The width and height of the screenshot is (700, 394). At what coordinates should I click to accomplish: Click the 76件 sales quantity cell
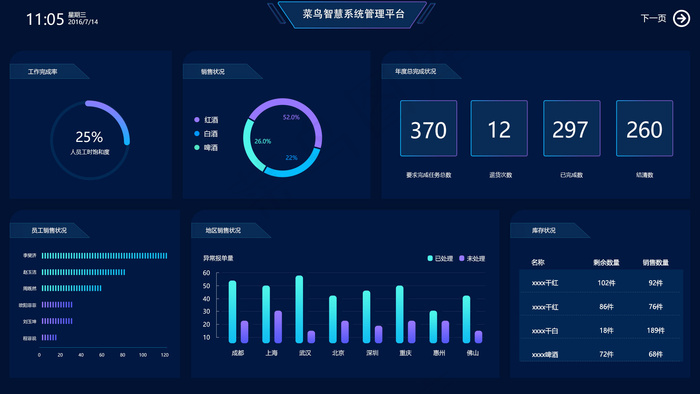click(x=655, y=307)
